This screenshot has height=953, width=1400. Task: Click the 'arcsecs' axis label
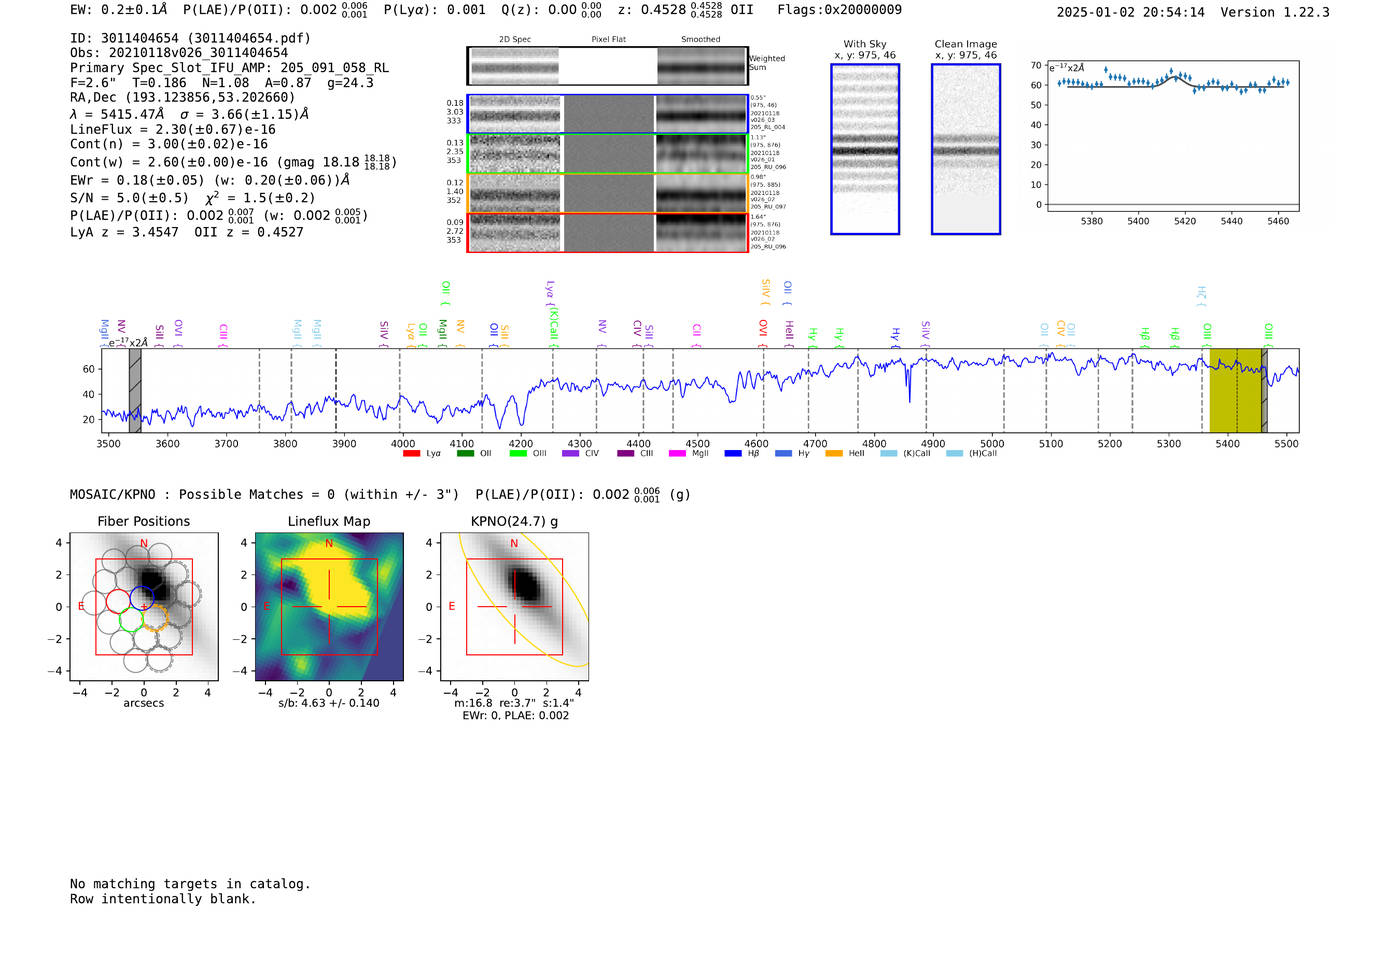point(144,703)
